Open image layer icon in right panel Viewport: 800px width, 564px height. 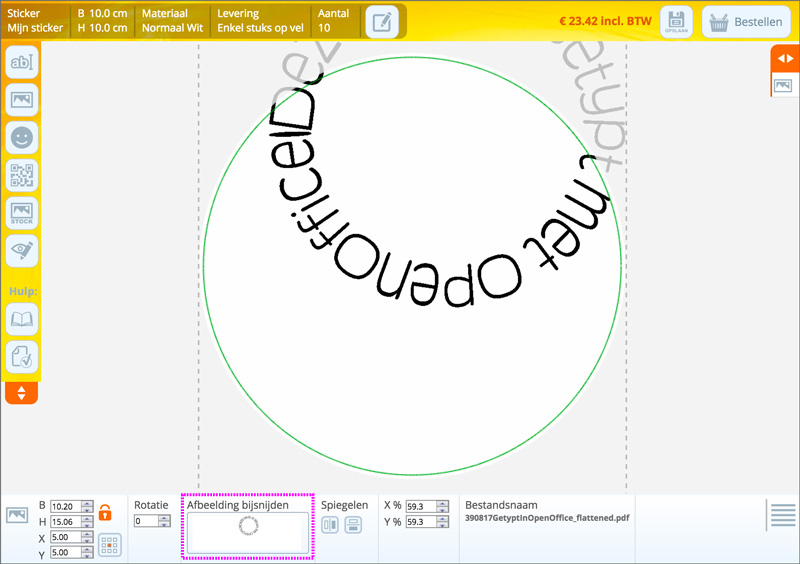[x=783, y=85]
